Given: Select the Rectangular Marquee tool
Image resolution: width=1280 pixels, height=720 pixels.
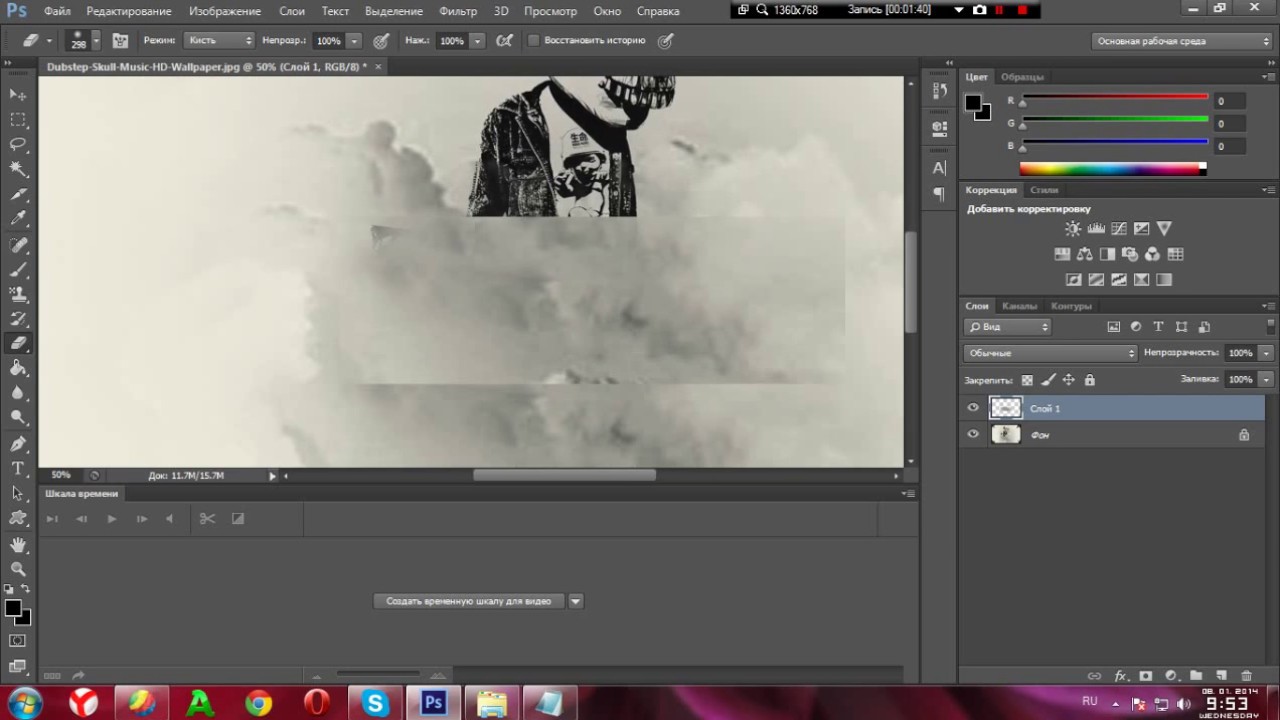Looking at the screenshot, I should point(18,119).
